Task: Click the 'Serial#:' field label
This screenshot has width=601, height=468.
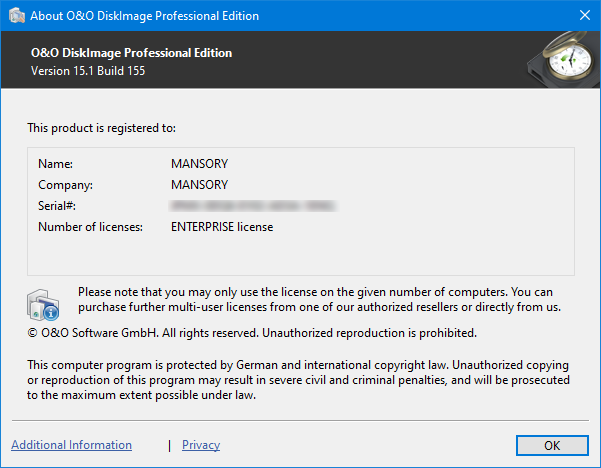Action: [x=57, y=206]
